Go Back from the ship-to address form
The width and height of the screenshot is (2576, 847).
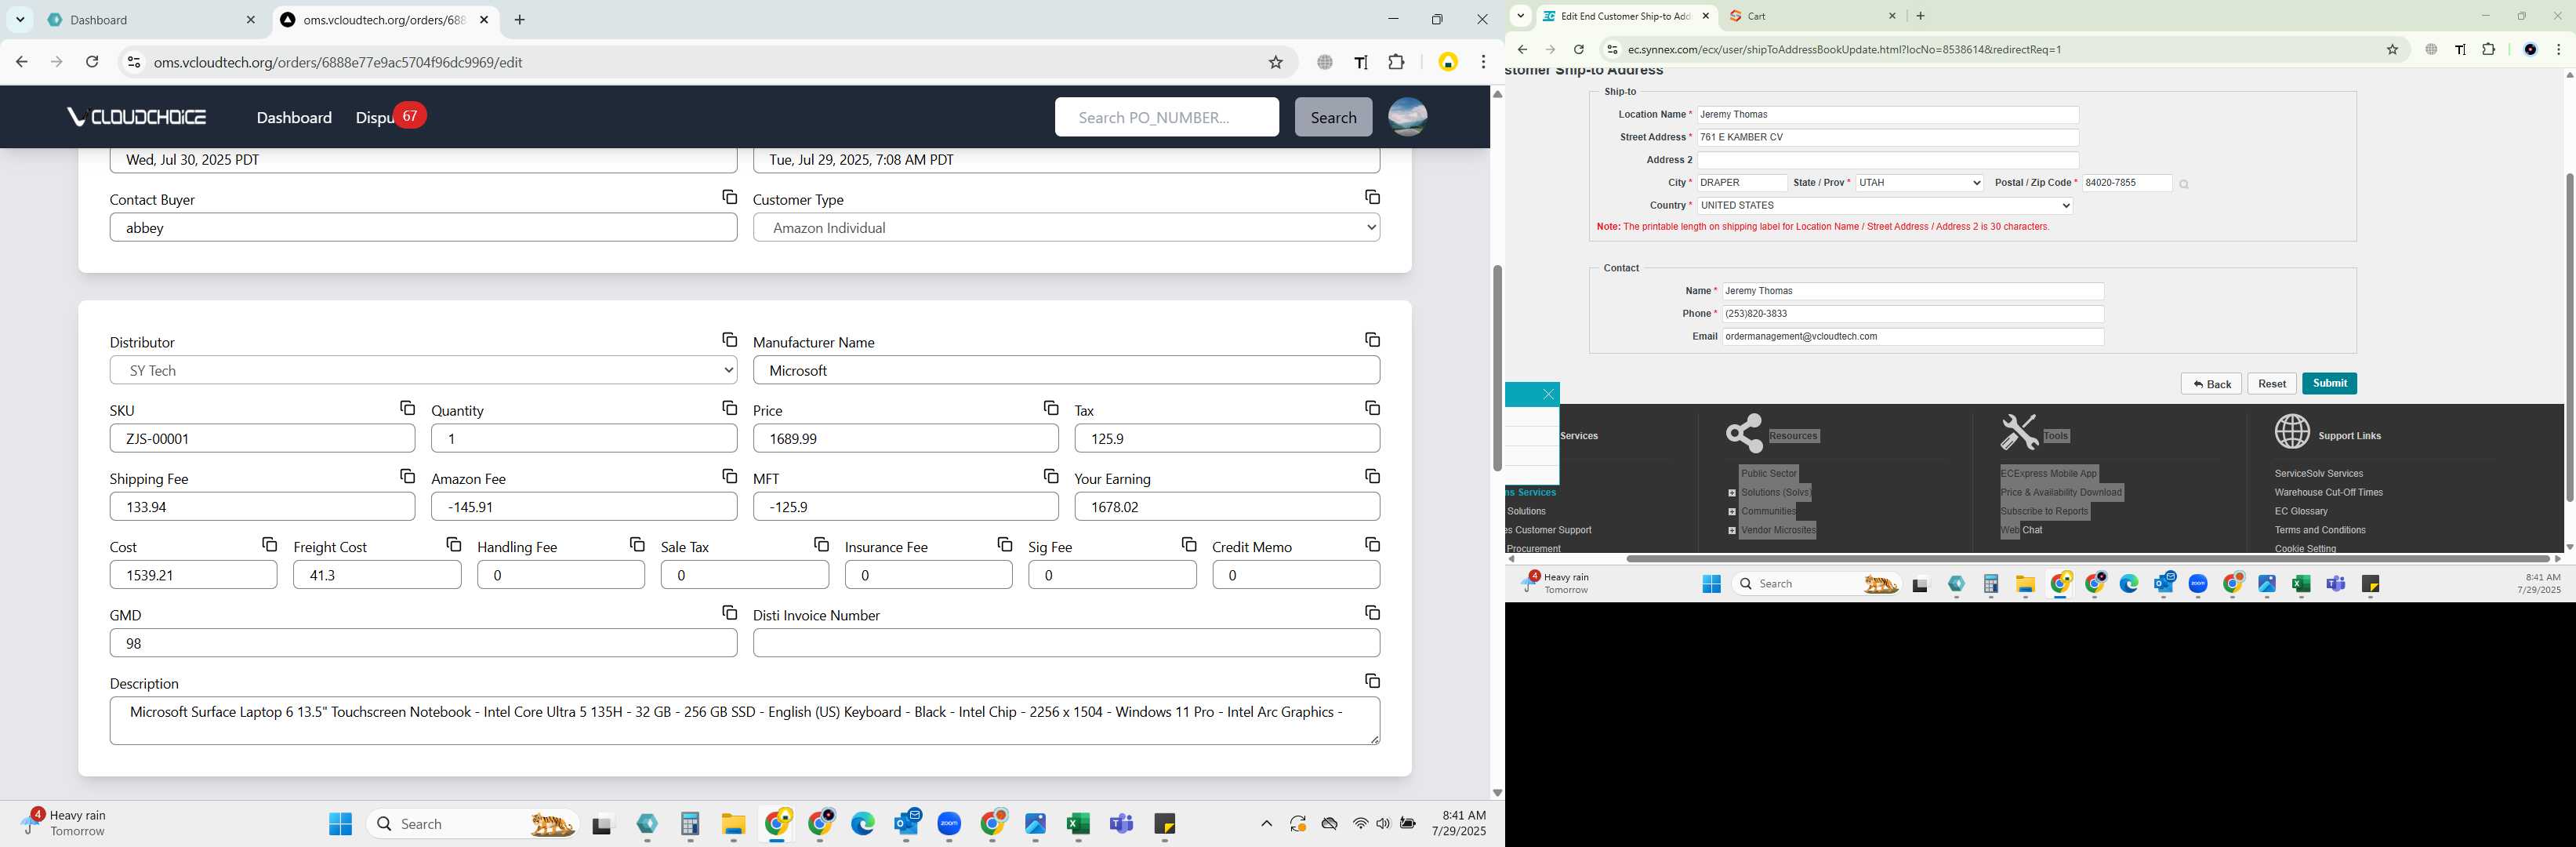2211,384
